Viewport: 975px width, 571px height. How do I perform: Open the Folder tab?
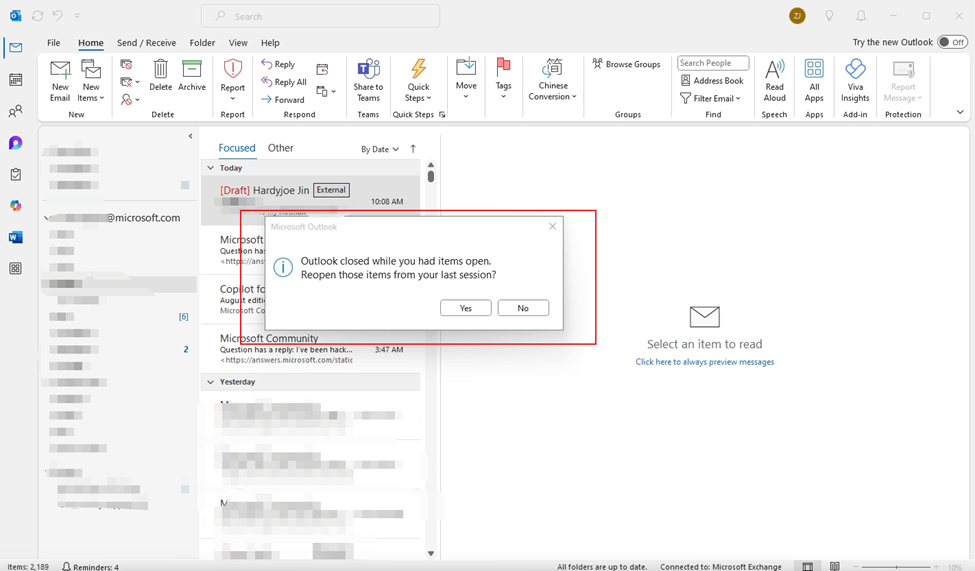click(202, 43)
